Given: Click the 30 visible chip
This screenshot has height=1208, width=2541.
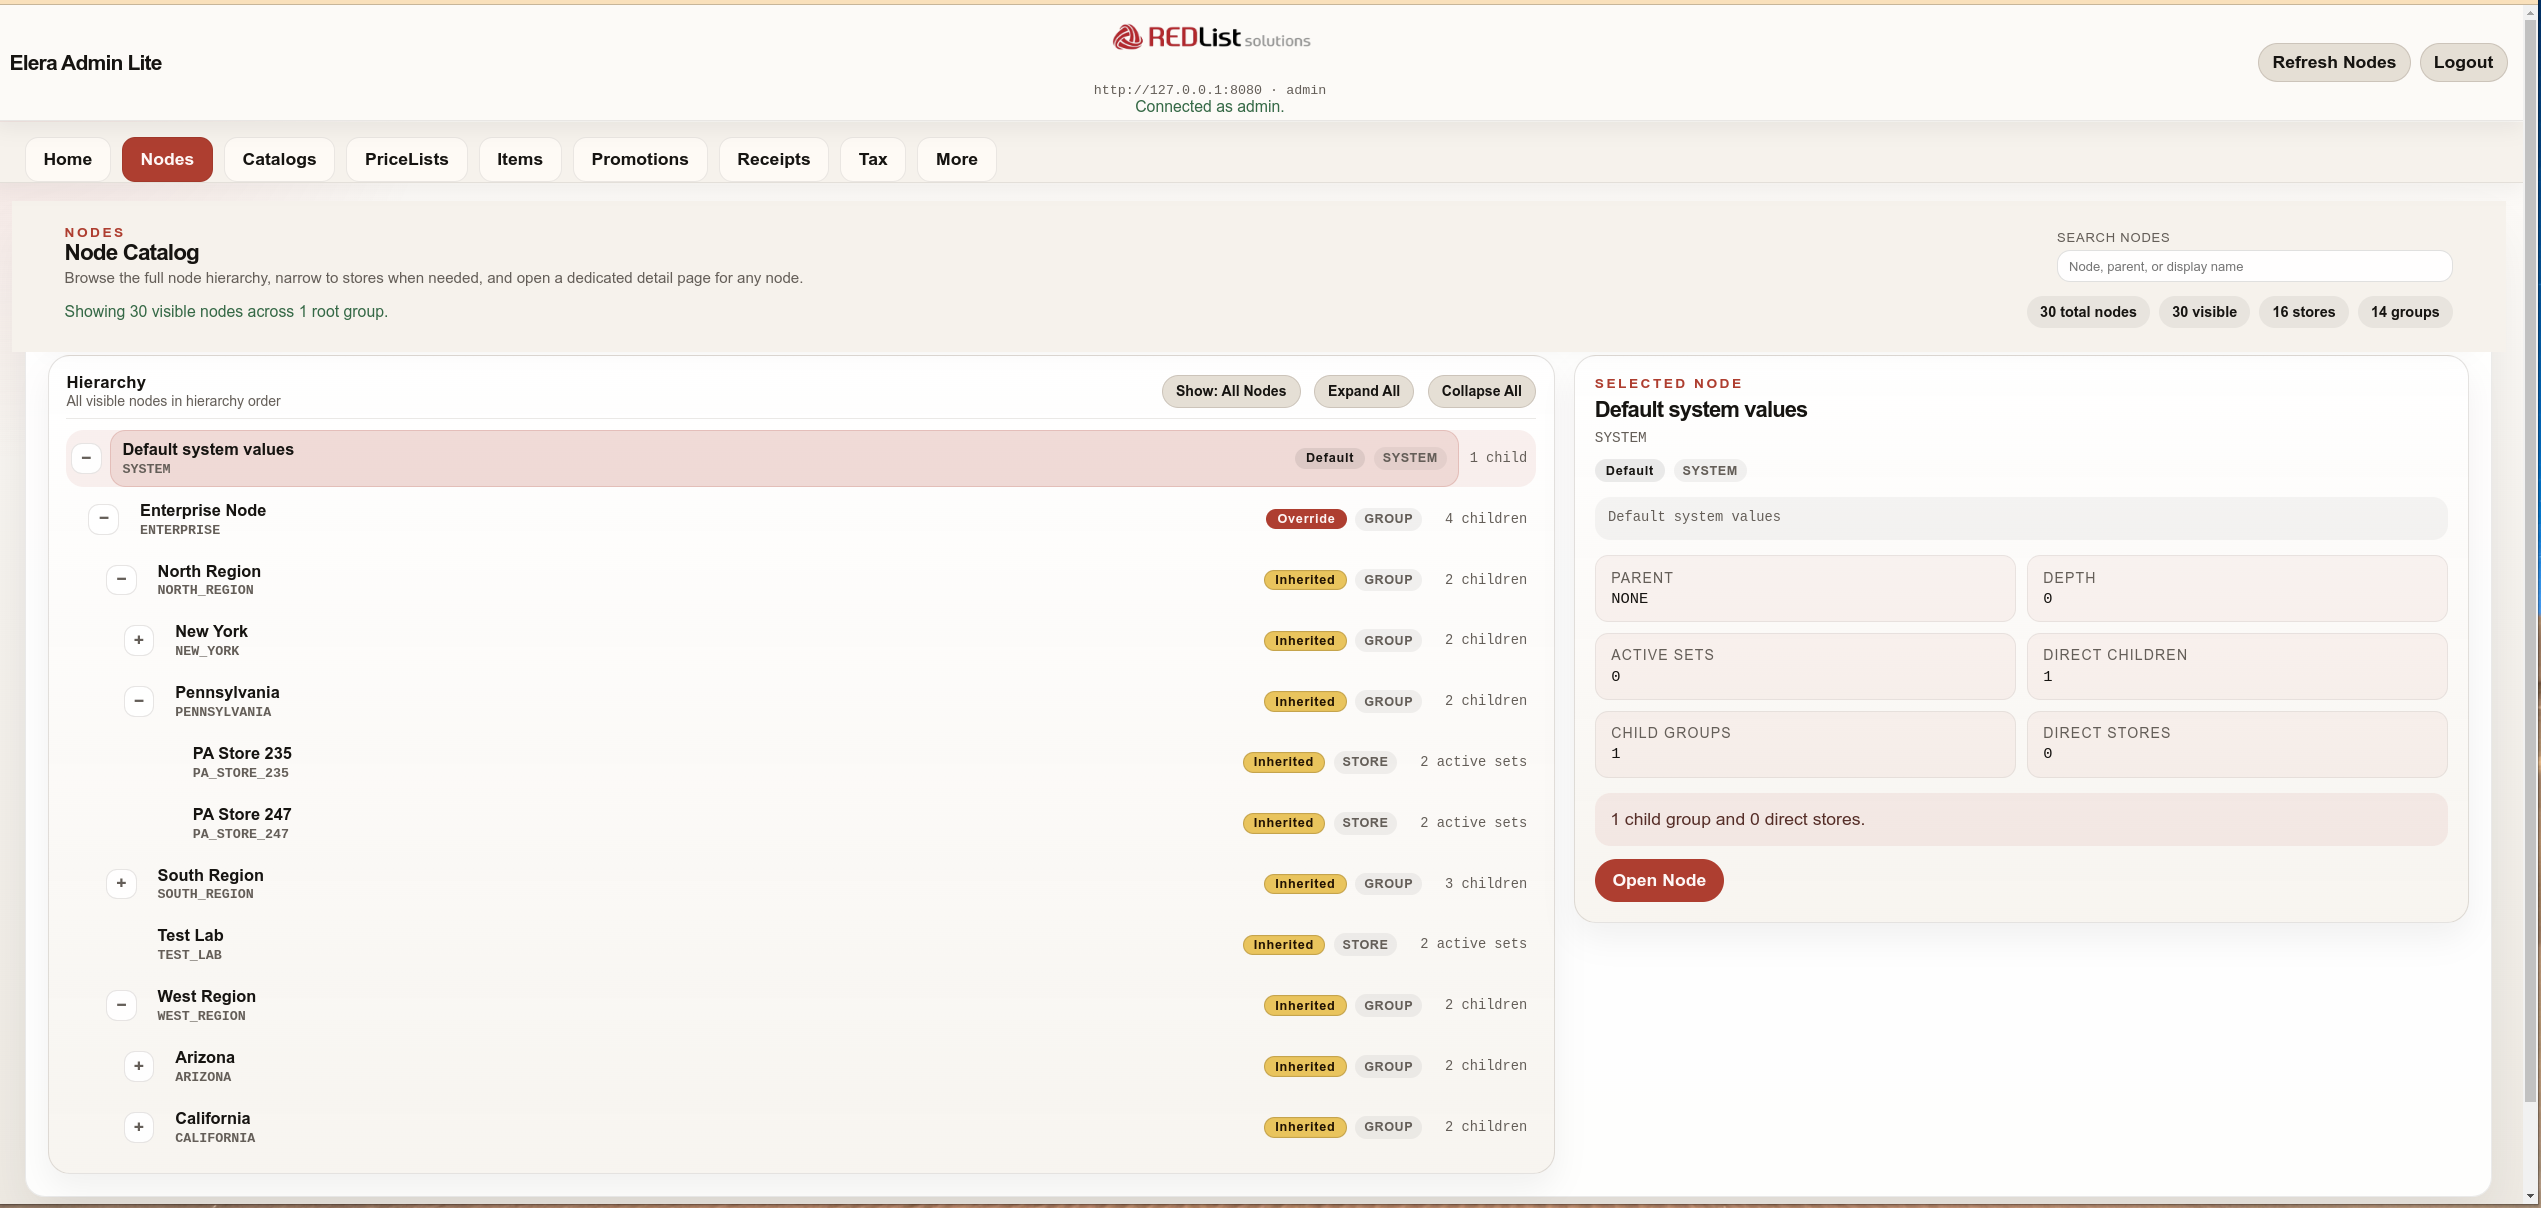Looking at the screenshot, I should 2204,312.
